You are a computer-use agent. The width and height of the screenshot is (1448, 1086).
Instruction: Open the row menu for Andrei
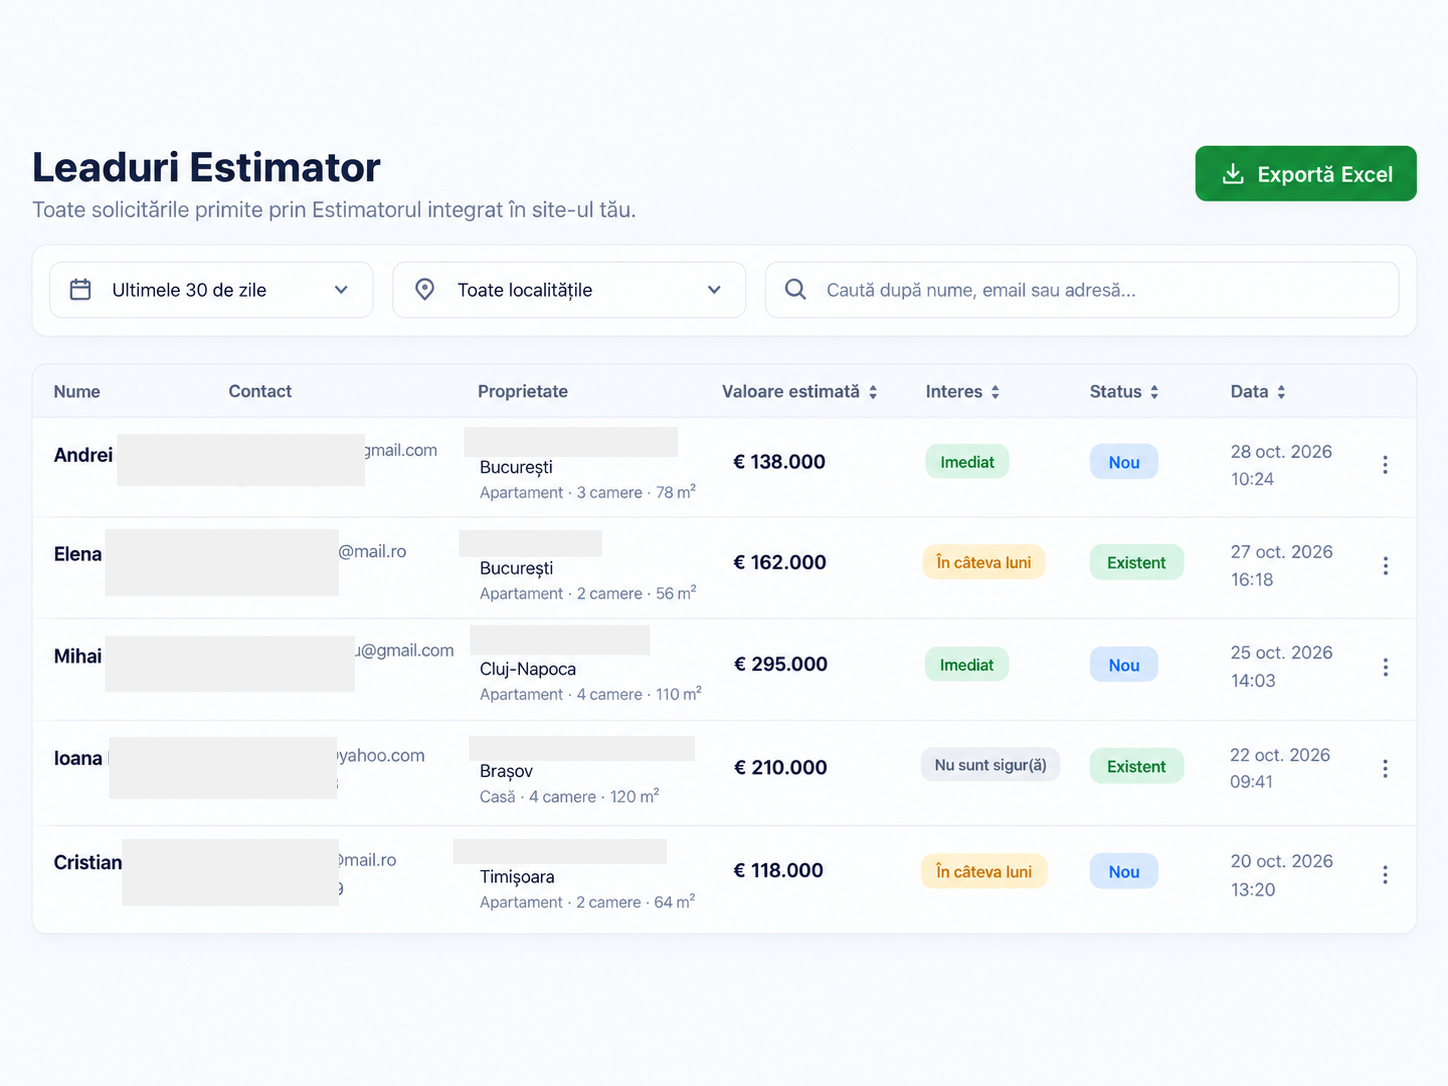point(1385,465)
